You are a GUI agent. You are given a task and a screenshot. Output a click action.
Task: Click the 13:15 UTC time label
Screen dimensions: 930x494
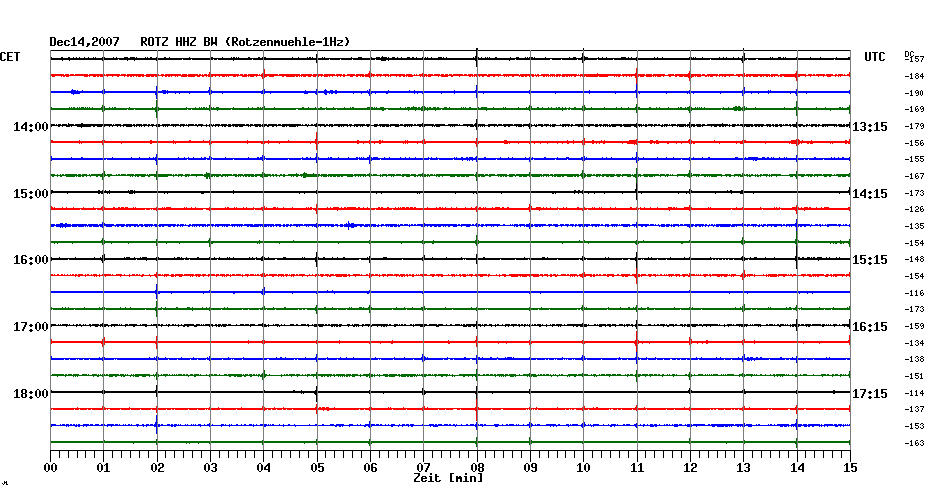click(870, 127)
